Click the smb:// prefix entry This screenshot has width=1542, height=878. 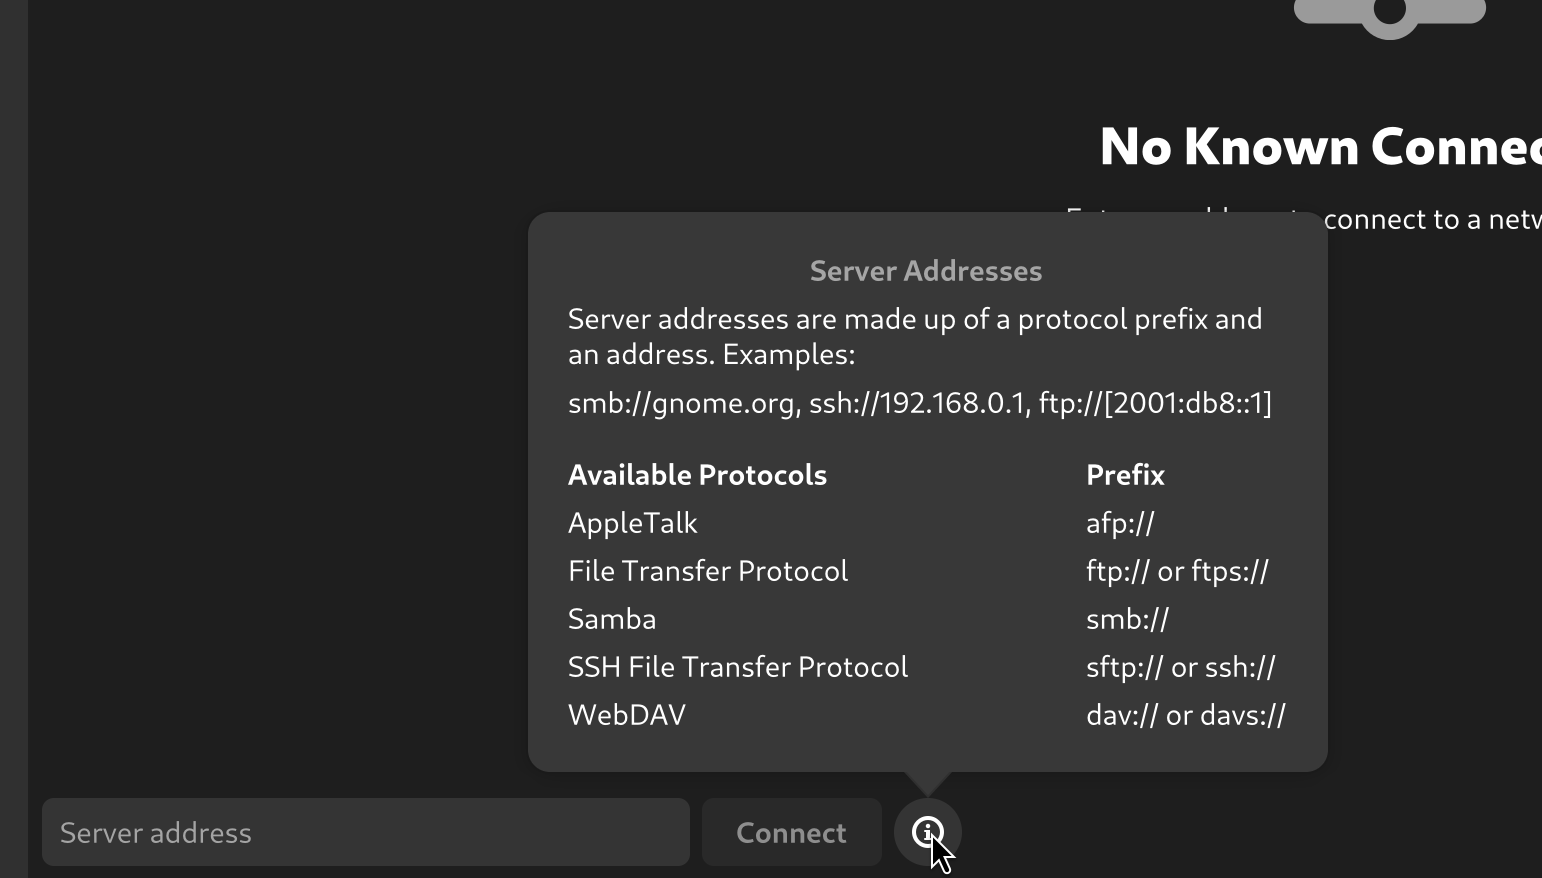[x=1127, y=619]
